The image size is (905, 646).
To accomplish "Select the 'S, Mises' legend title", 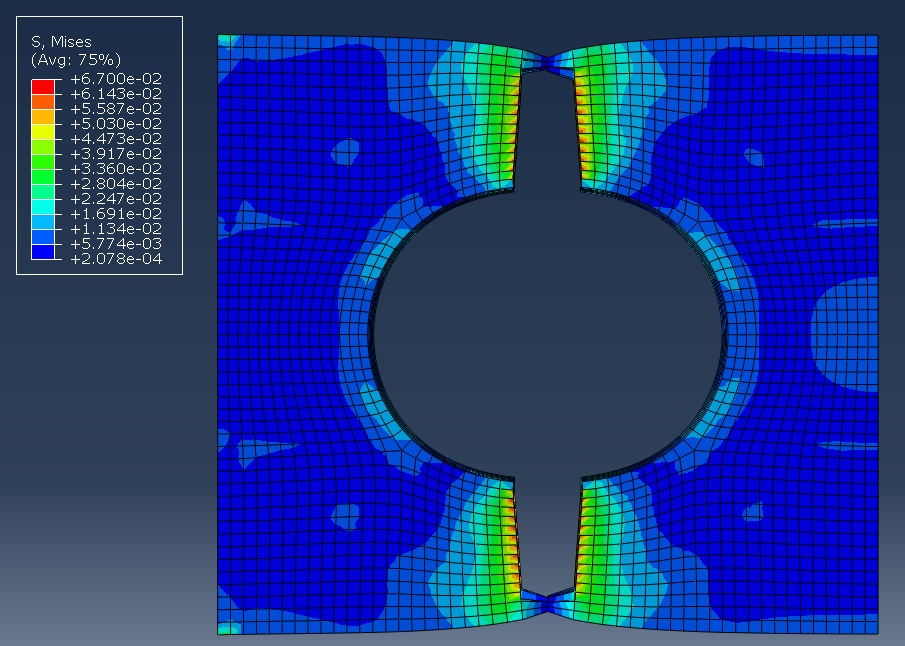I will pos(61,42).
